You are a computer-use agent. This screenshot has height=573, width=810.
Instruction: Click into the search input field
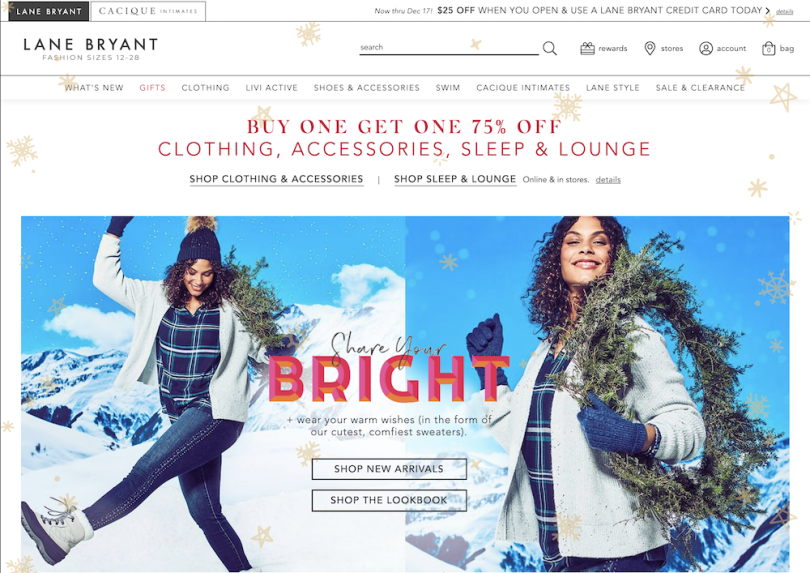coord(449,48)
